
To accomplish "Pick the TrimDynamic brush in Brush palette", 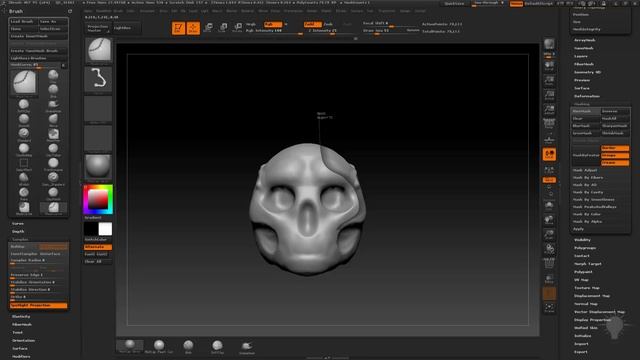I will click(x=53, y=164).
